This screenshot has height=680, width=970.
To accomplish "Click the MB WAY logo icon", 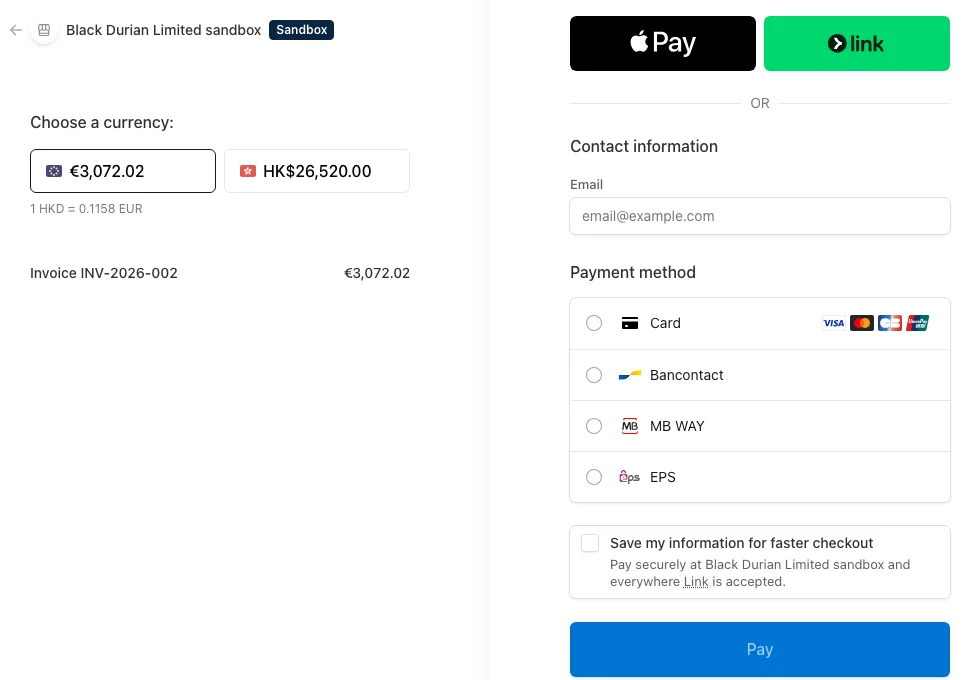I will 630,426.
